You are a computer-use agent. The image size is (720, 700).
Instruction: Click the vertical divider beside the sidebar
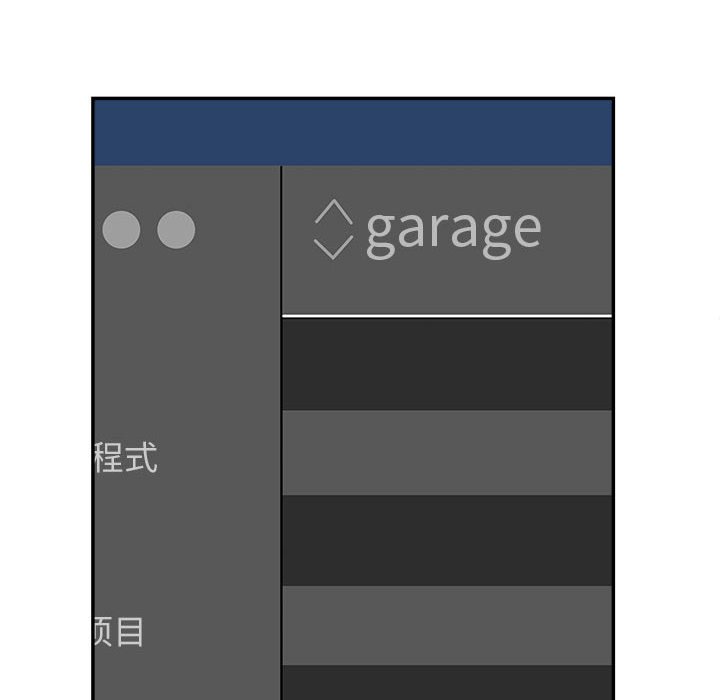(281, 430)
